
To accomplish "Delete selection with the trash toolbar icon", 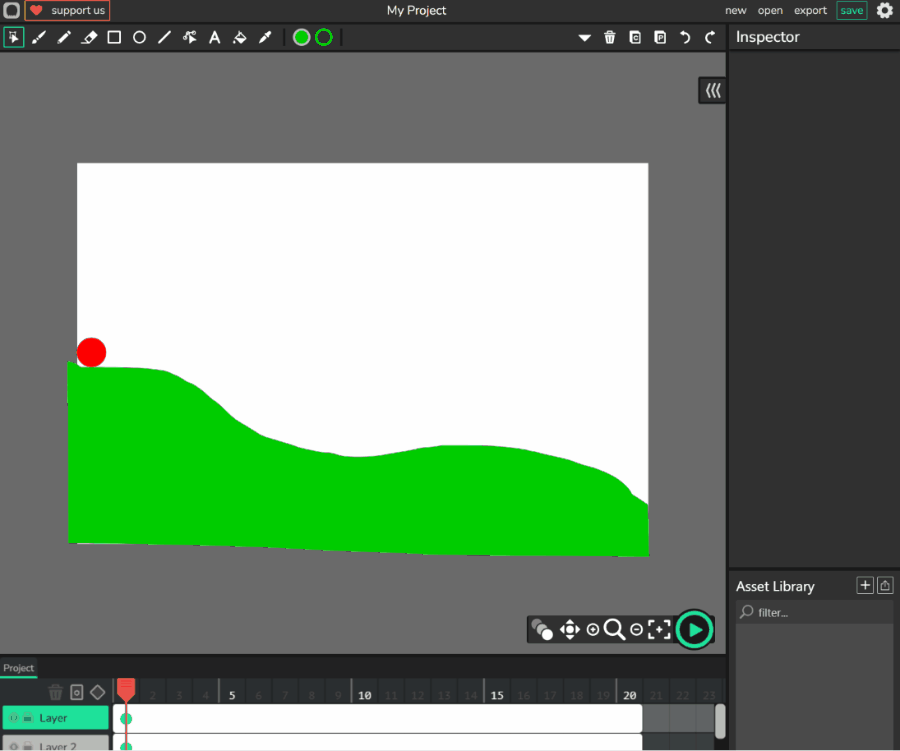I will 610,37.
